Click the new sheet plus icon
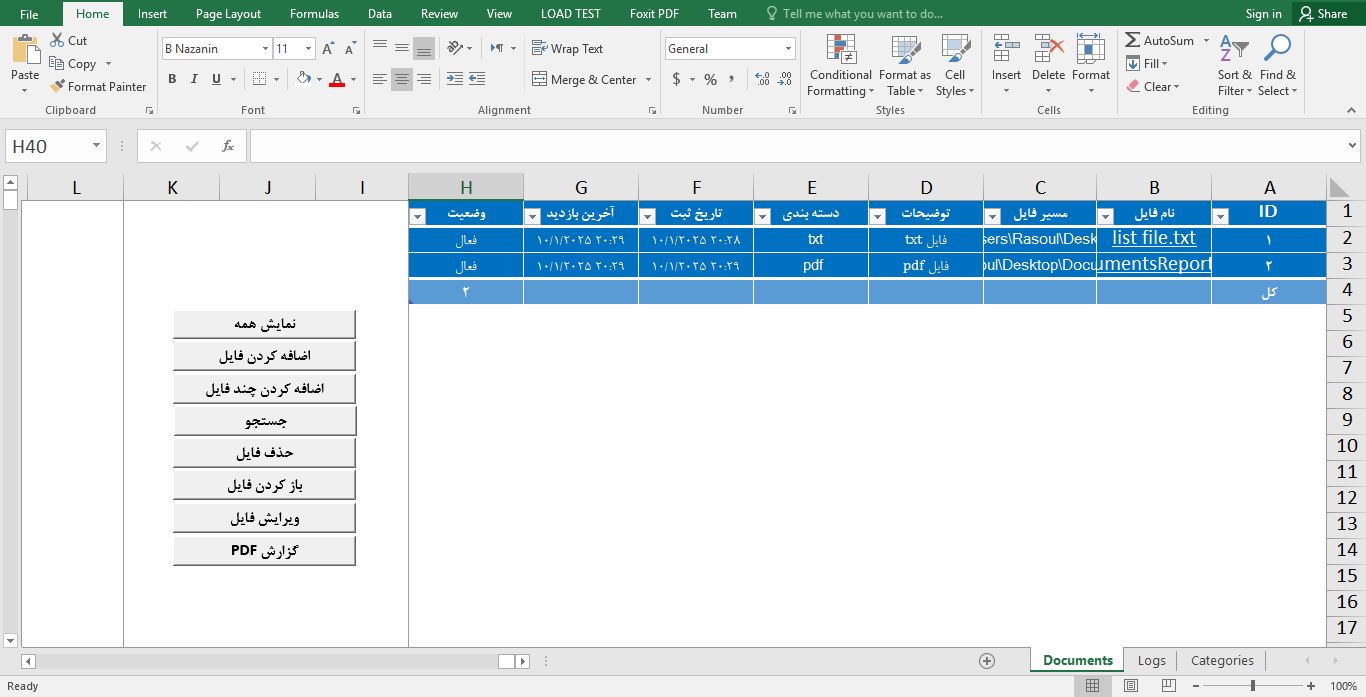The width and height of the screenshot is (1366, 697). pyautogui.click(x=987, y=661)
